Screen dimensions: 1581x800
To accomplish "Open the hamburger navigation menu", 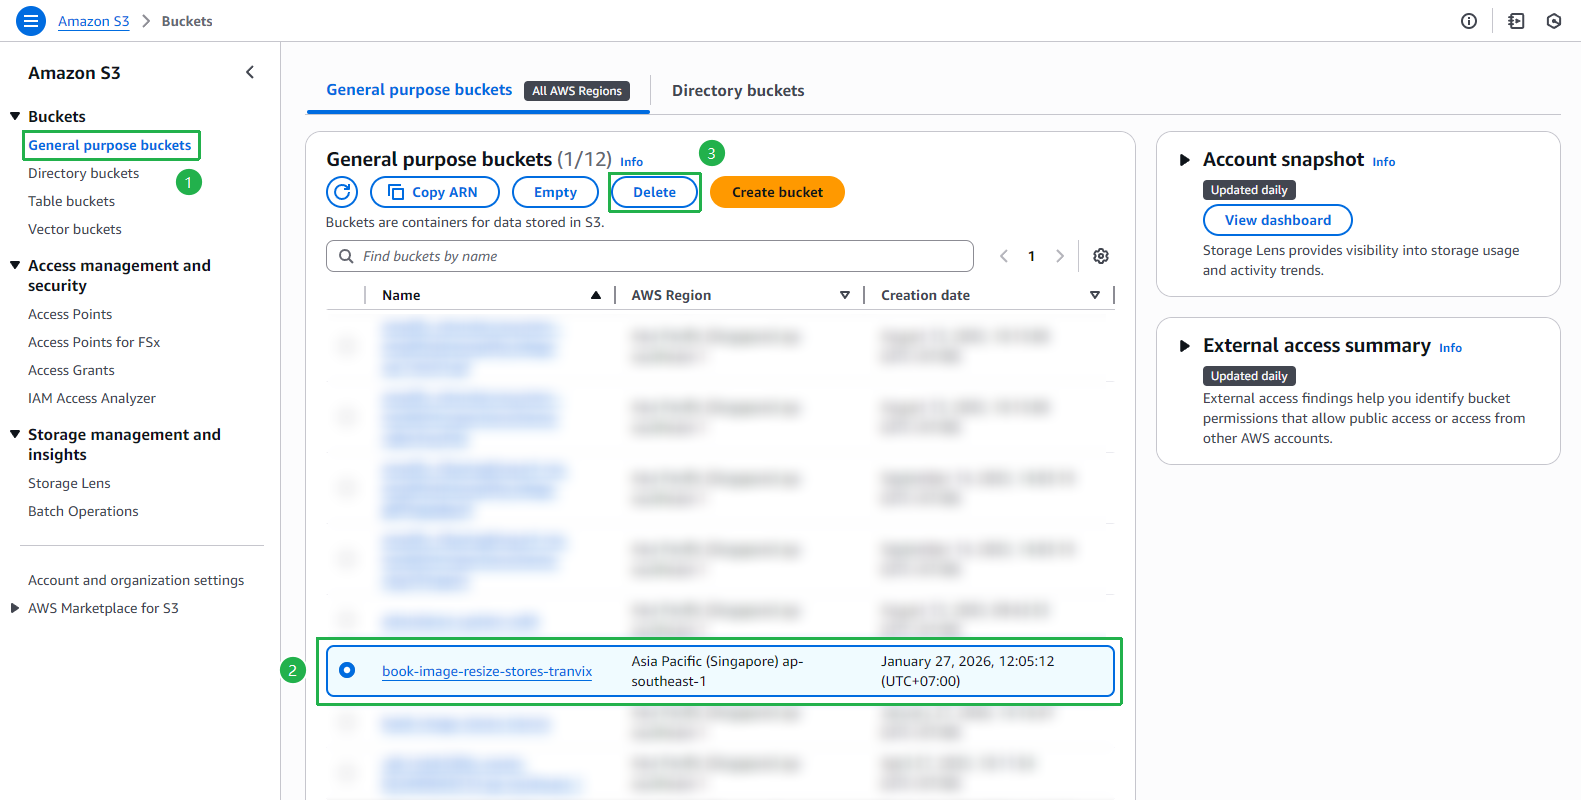I will coord(31,20).
